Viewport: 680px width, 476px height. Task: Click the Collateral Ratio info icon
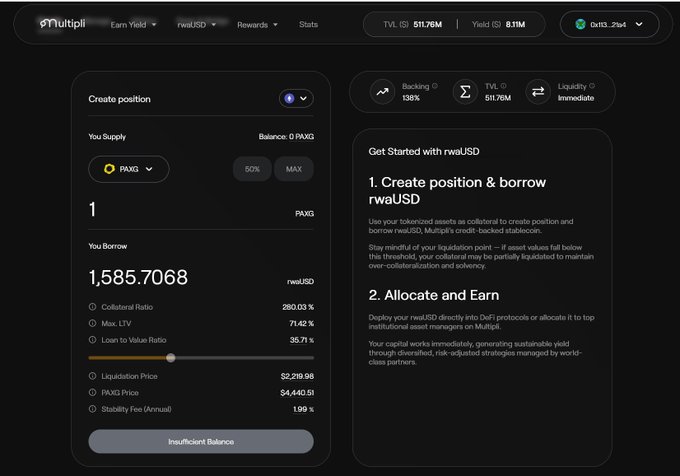coord(92,306)
